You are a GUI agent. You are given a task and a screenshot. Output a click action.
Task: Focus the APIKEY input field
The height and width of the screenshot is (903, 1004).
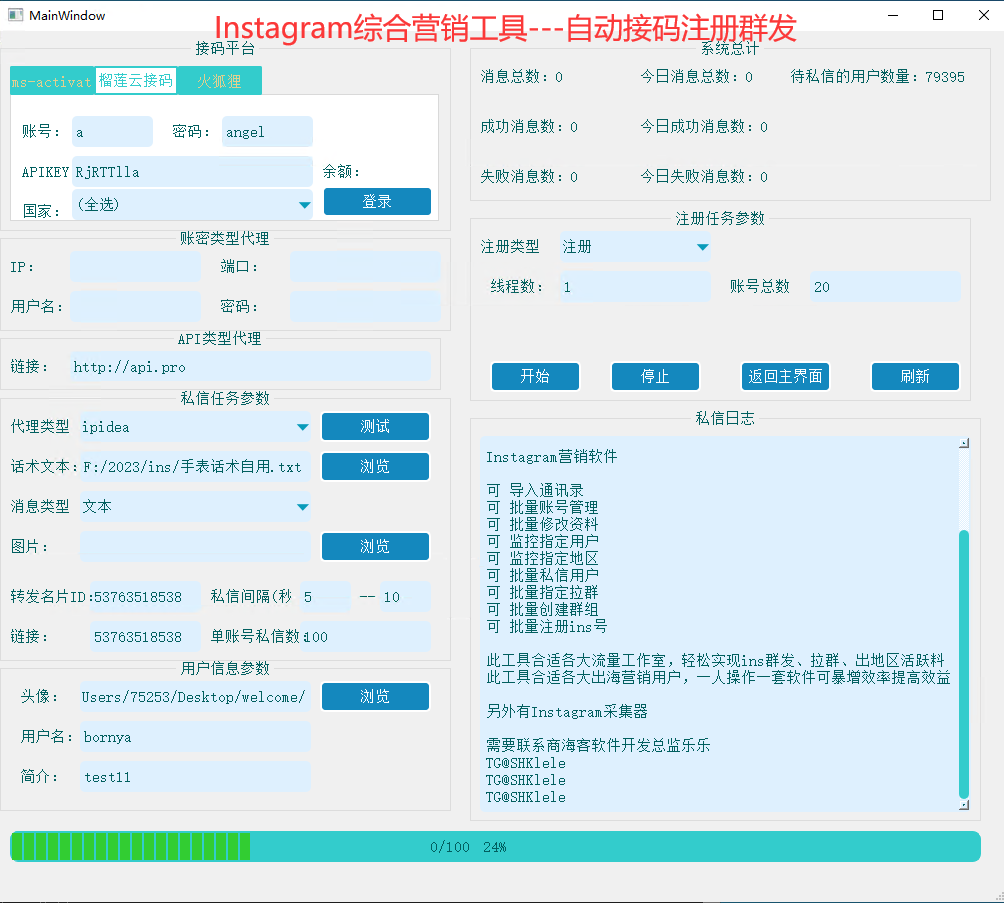pos(192,172)
